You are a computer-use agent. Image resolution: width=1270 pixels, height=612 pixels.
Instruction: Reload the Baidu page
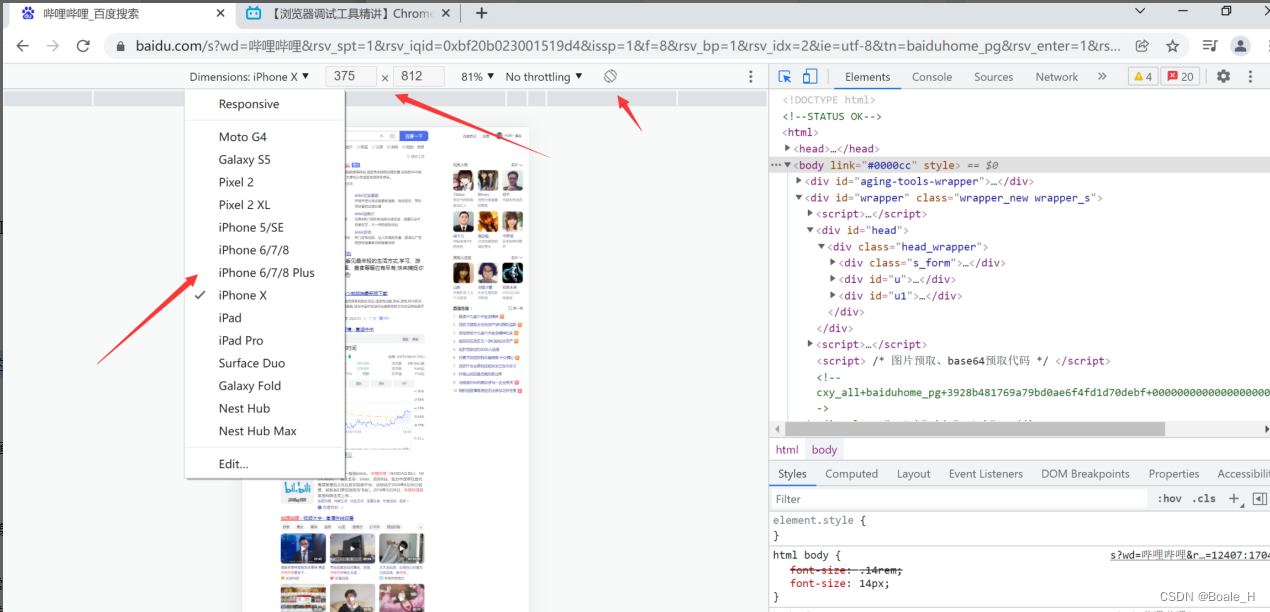[83, 46]
